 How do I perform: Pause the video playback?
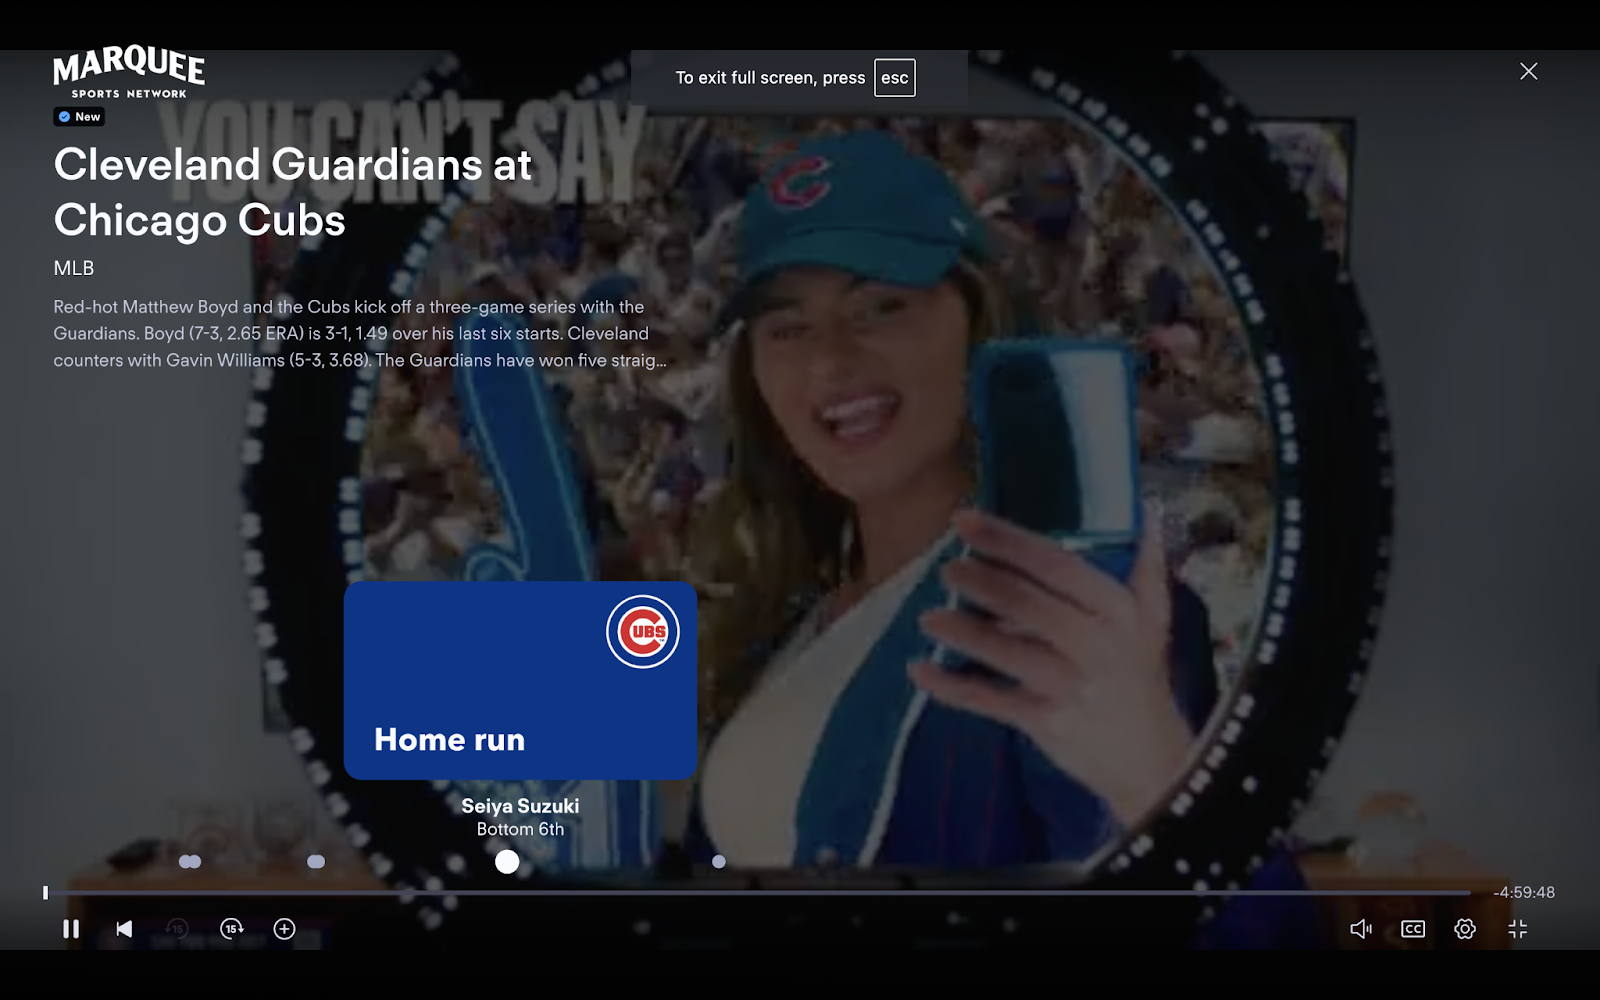coord(71,929)
